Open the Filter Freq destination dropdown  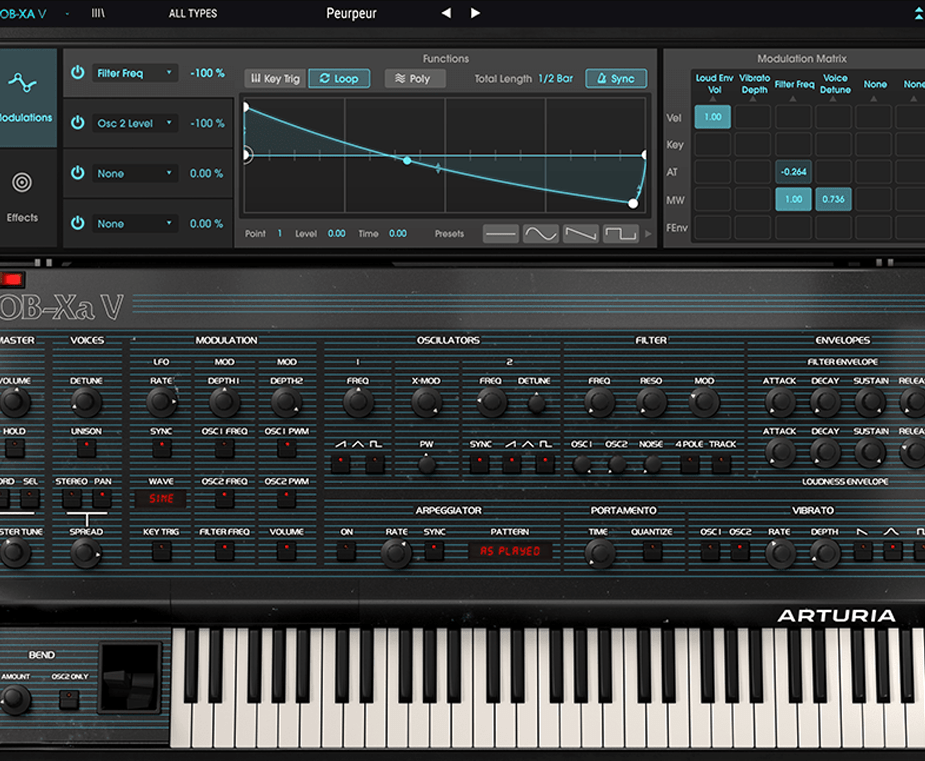(x=135, y=73)
